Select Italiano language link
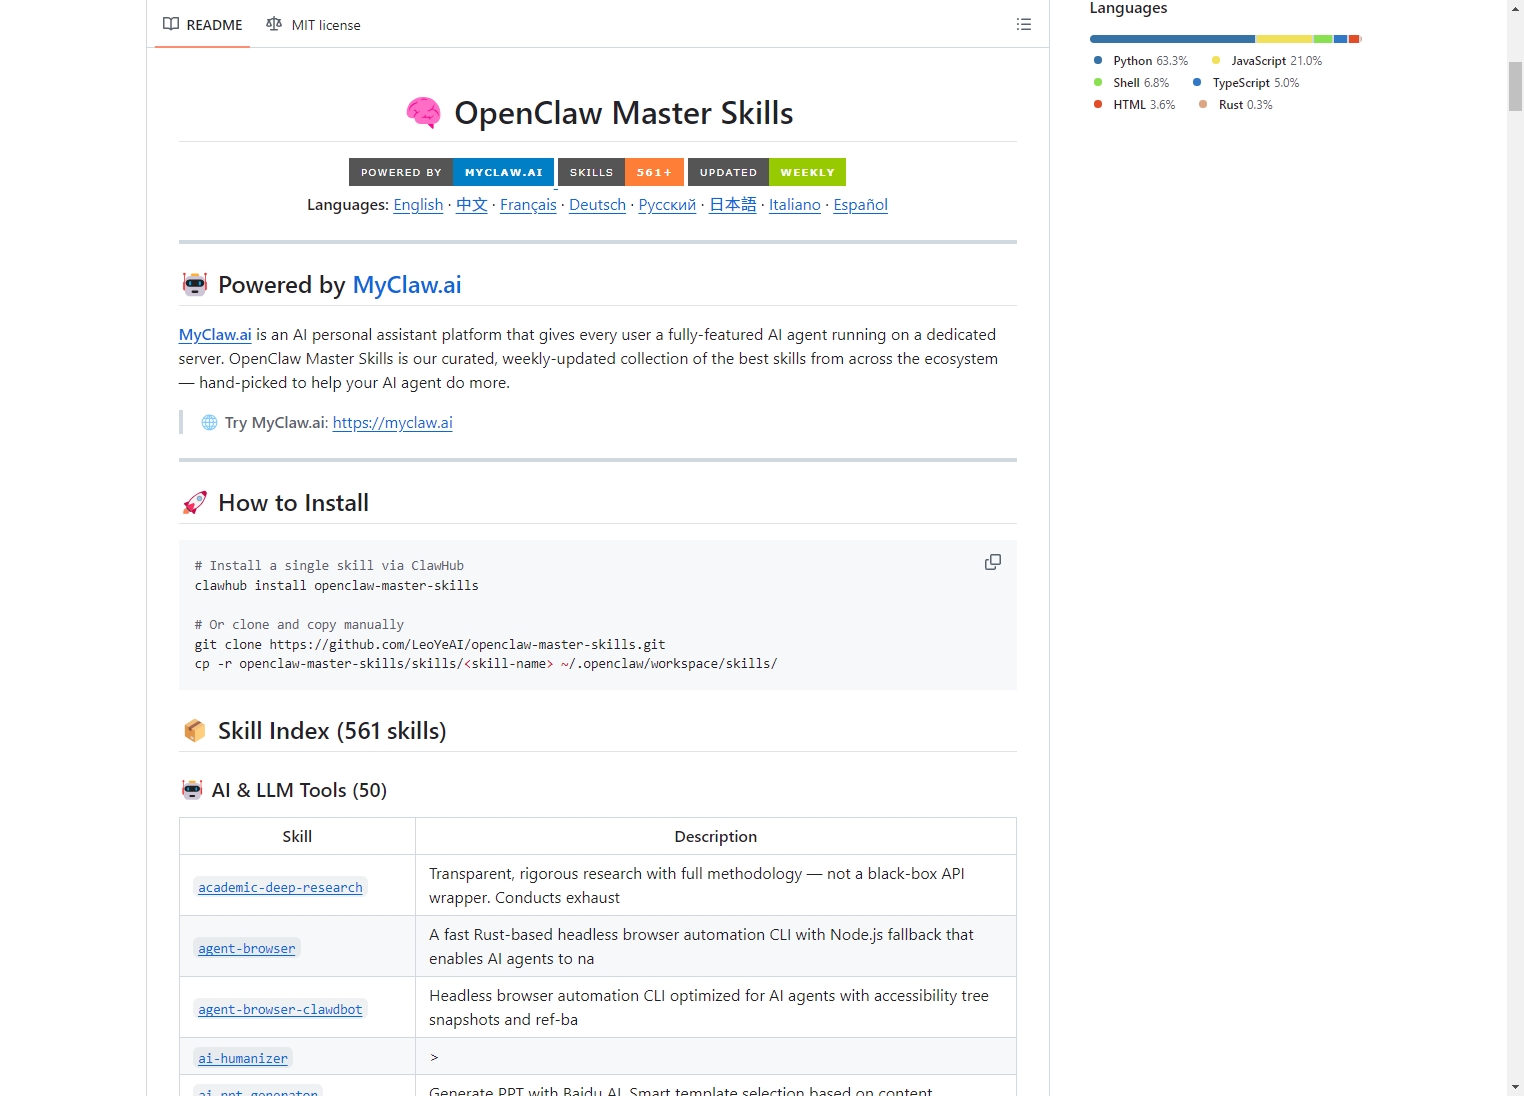The image size is (1524, 1096). (x=795, y=205)
